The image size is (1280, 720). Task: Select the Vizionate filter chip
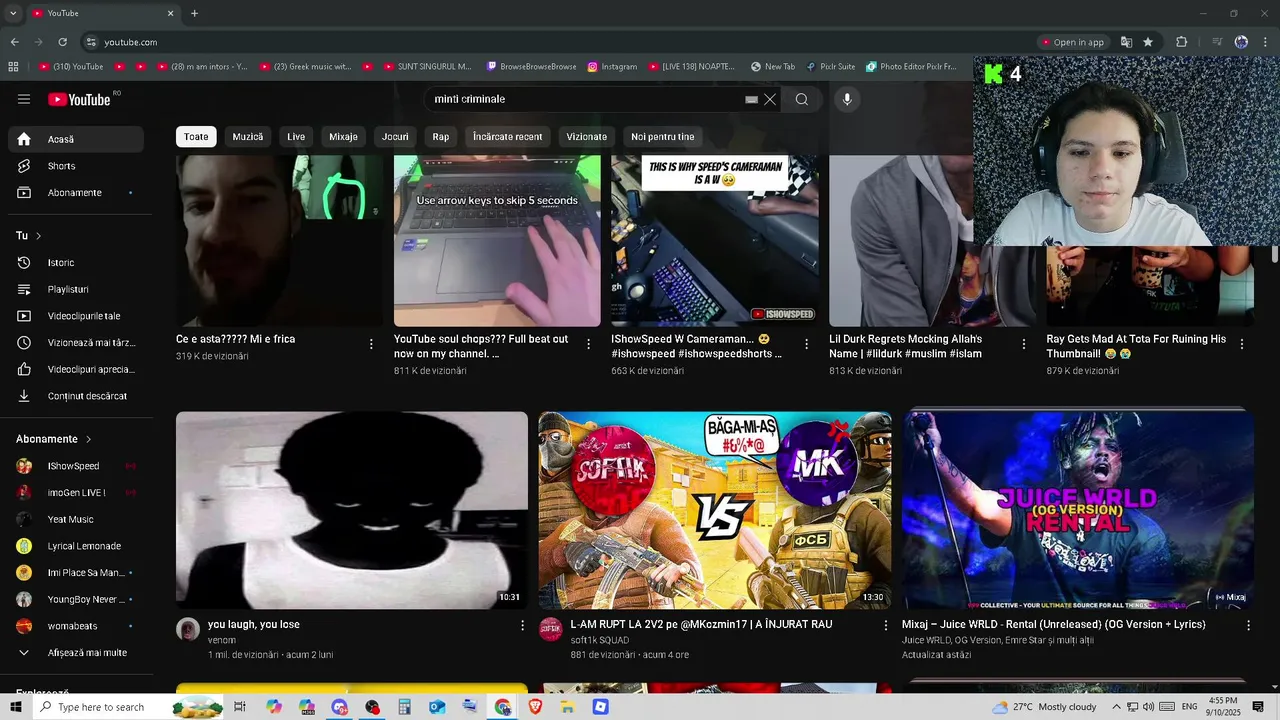(587, 137)
